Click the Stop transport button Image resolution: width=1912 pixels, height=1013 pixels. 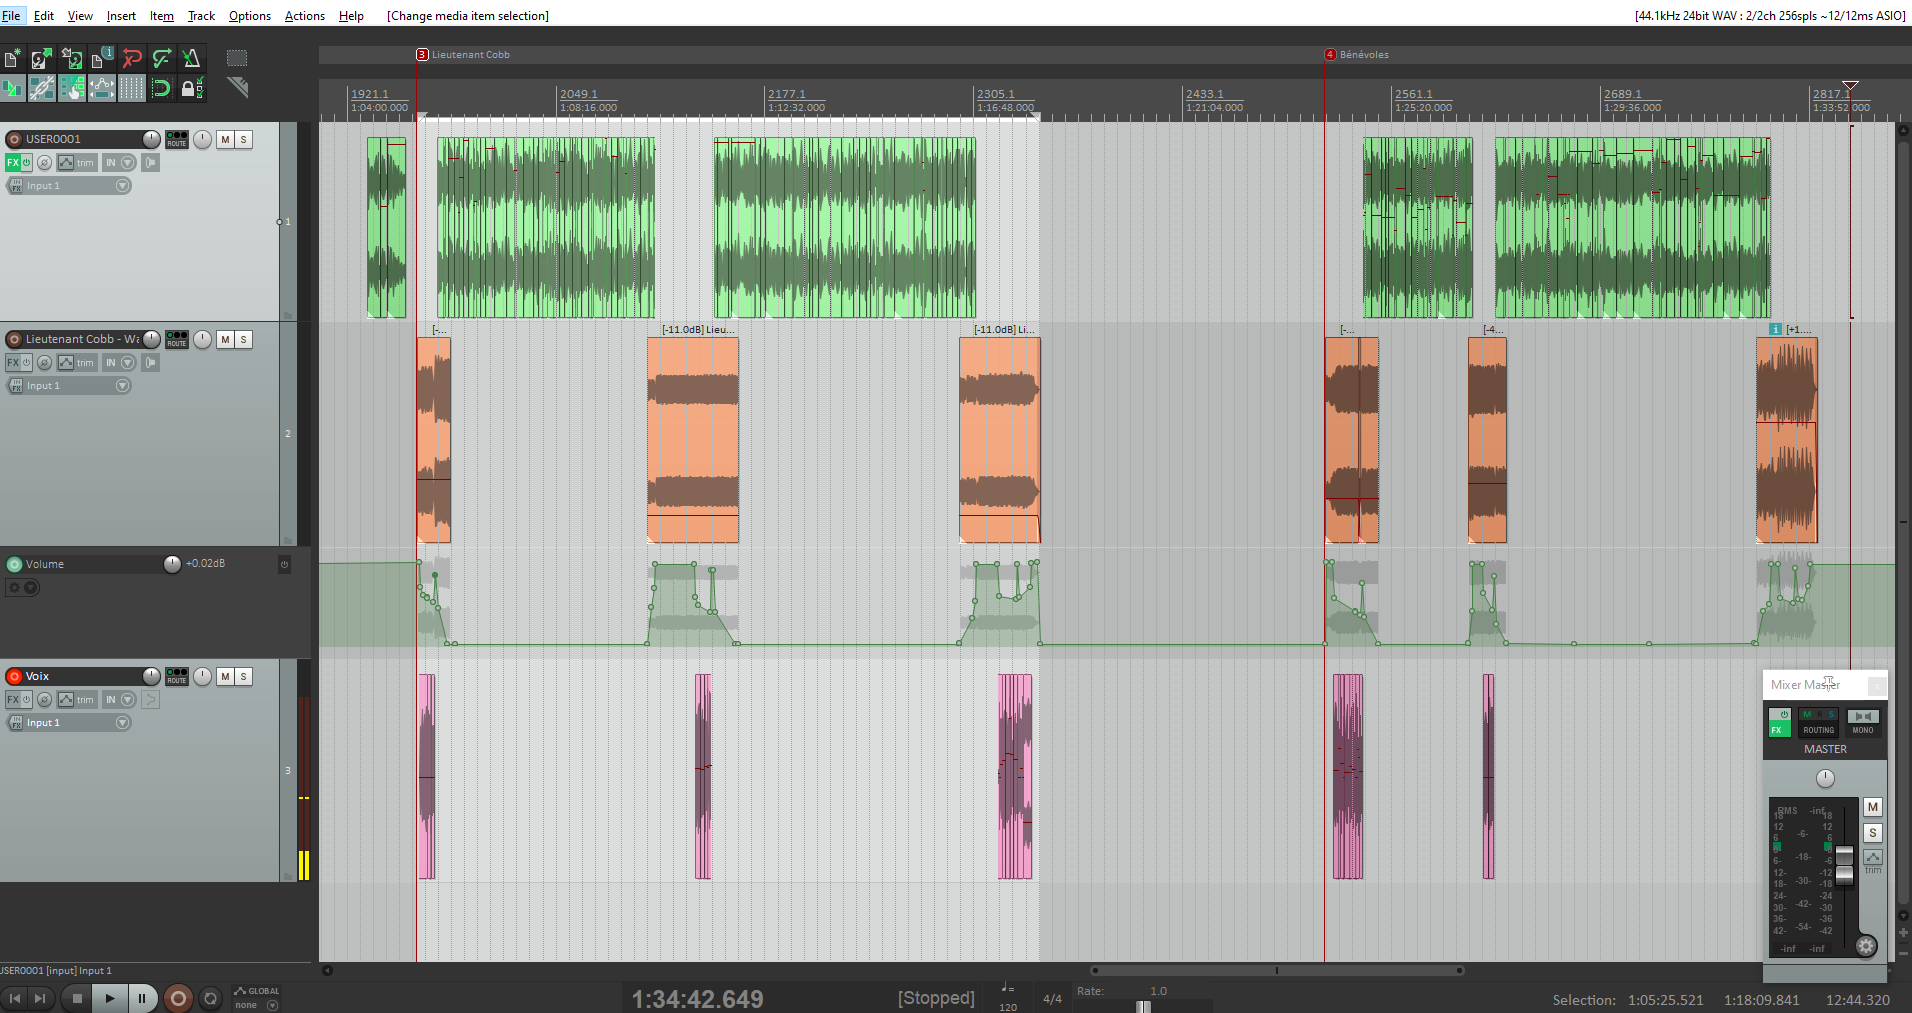tap(77, 998)
